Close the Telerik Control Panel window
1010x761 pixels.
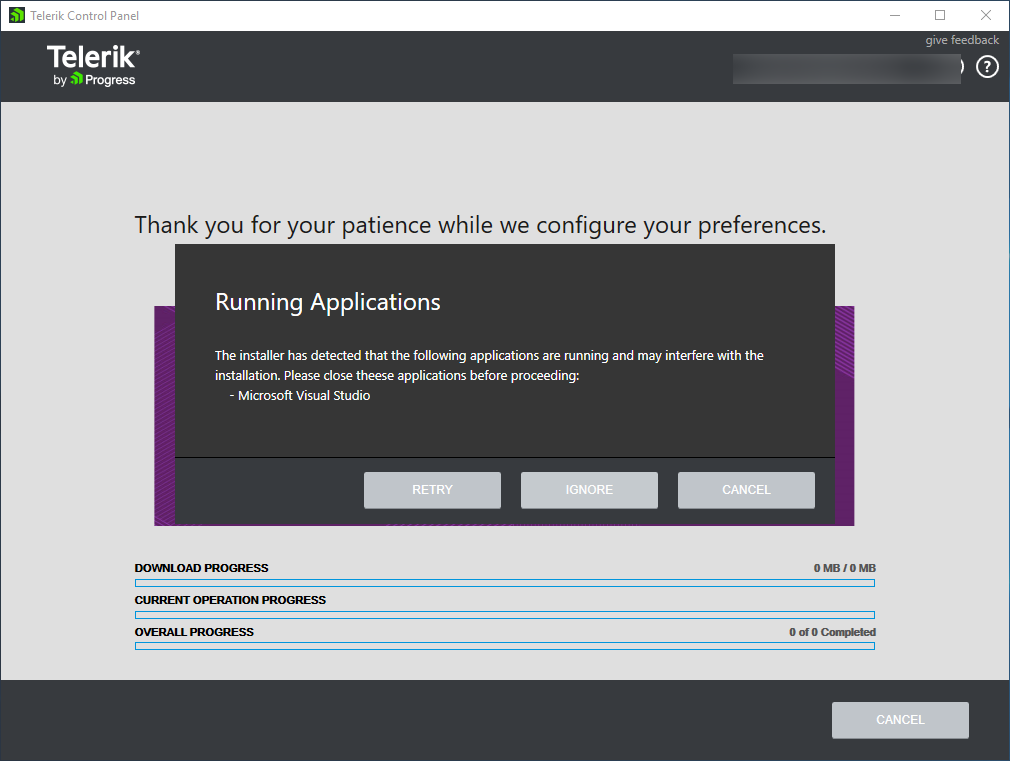(986, 15)
